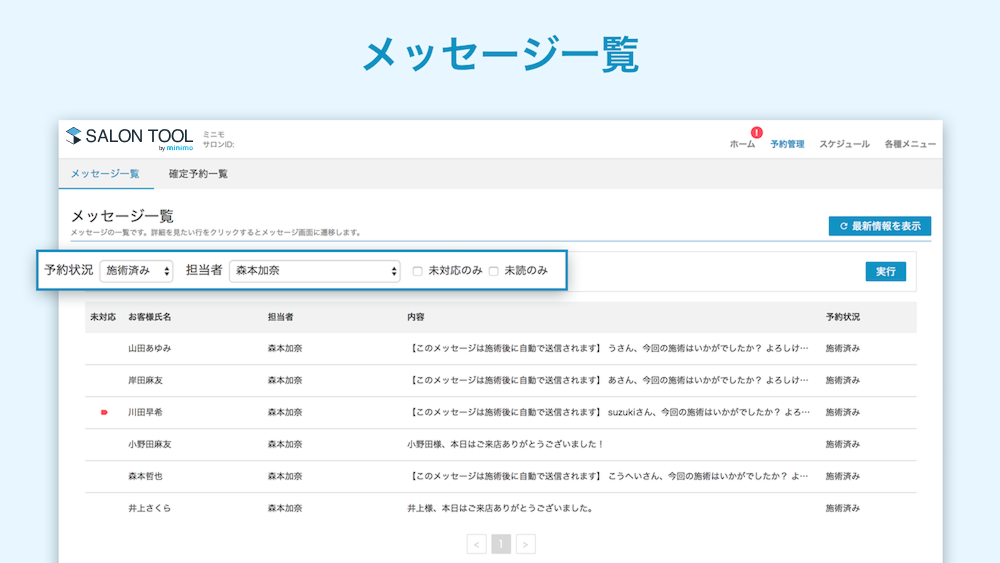Go to the next page arrow
The height and width of the screenshot is (563, 1000).
click(526, 544)
